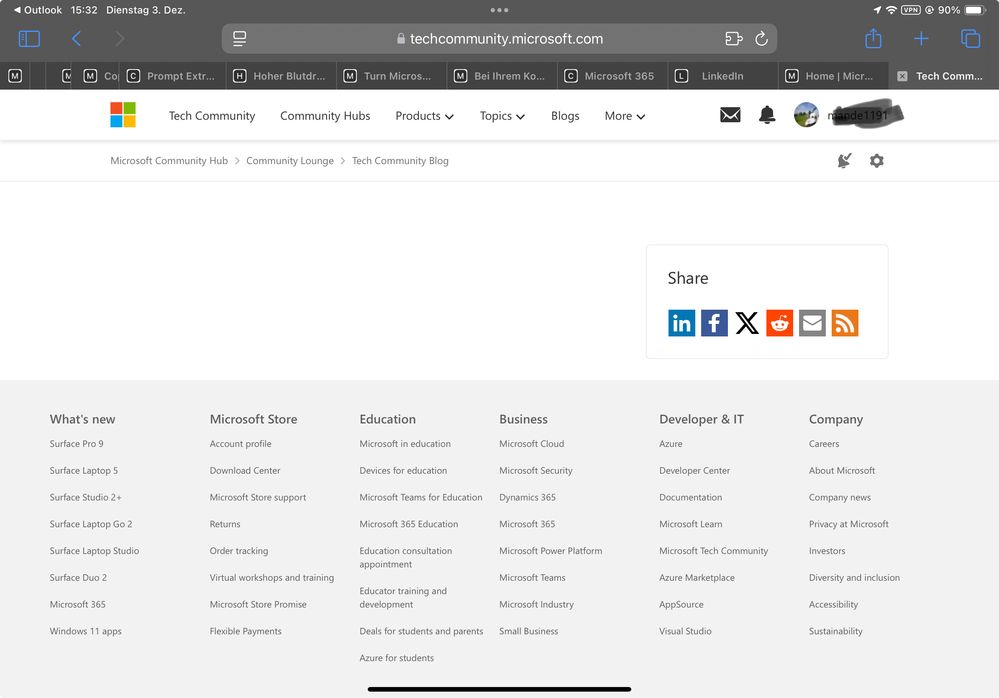Click the Microsoft logo

(123, 115)
